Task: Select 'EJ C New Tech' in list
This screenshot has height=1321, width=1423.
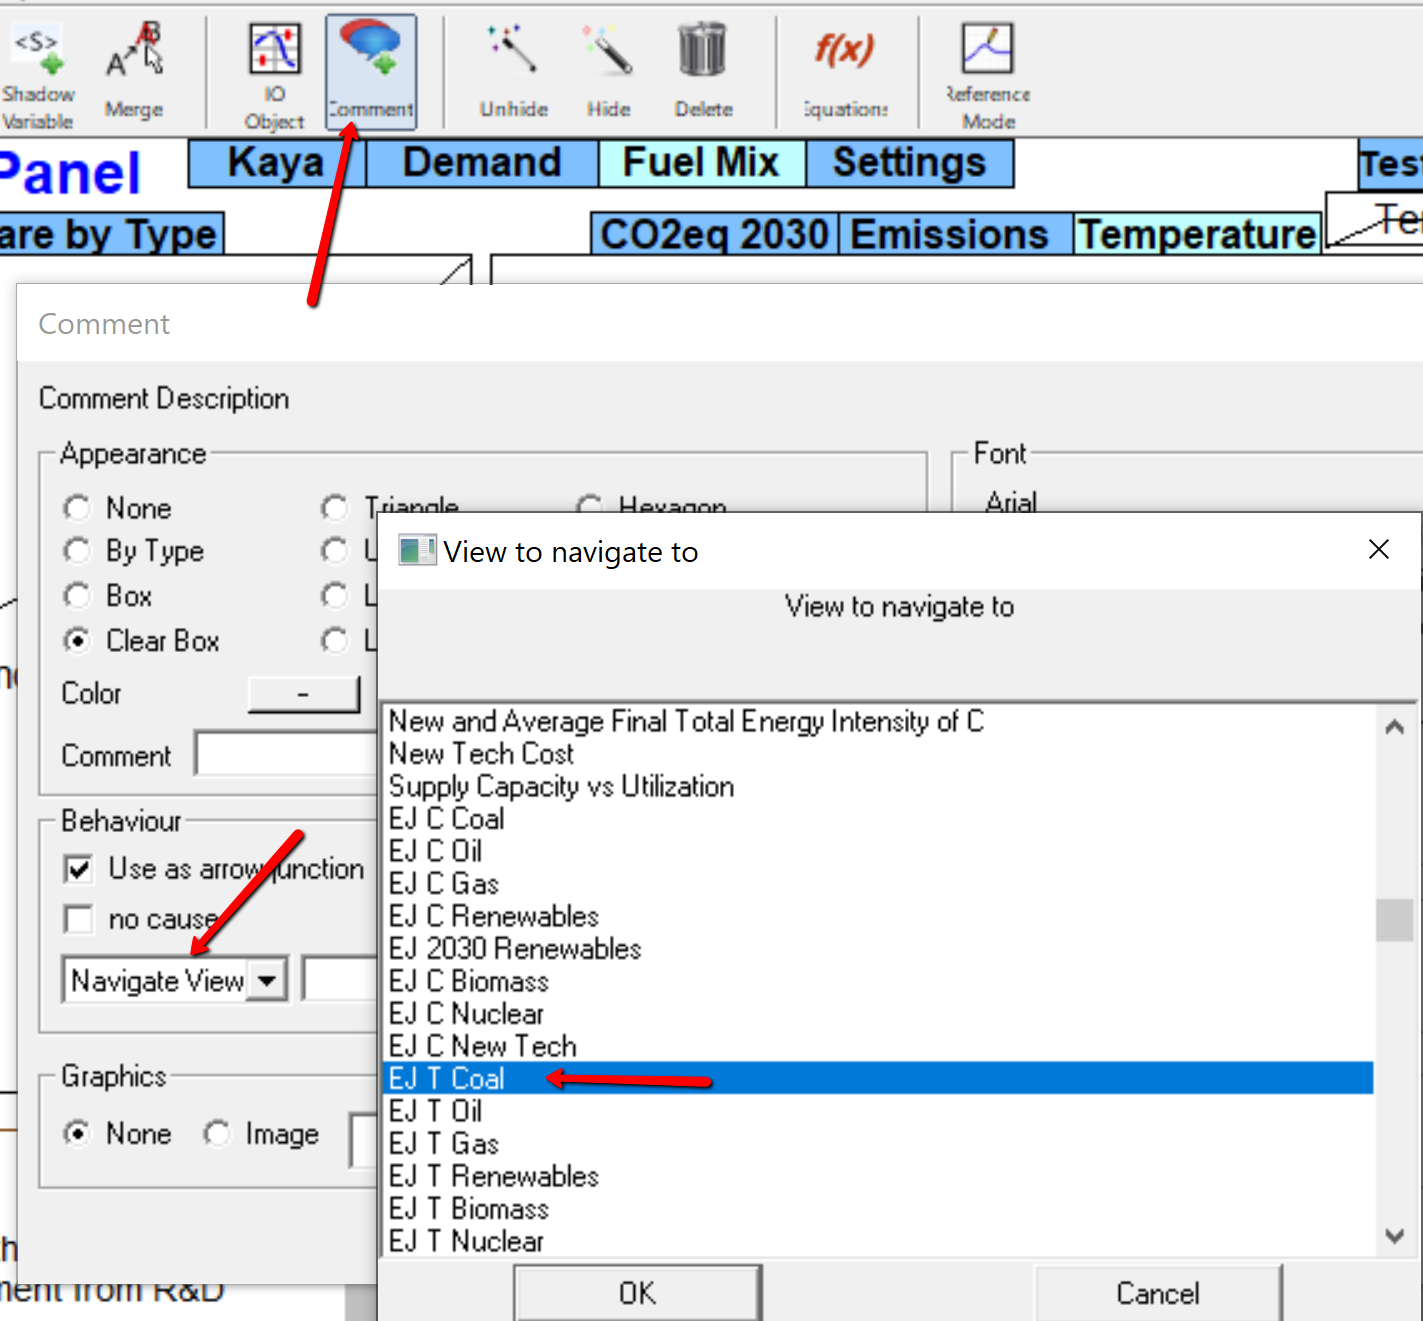Action: click(879, 1046)
